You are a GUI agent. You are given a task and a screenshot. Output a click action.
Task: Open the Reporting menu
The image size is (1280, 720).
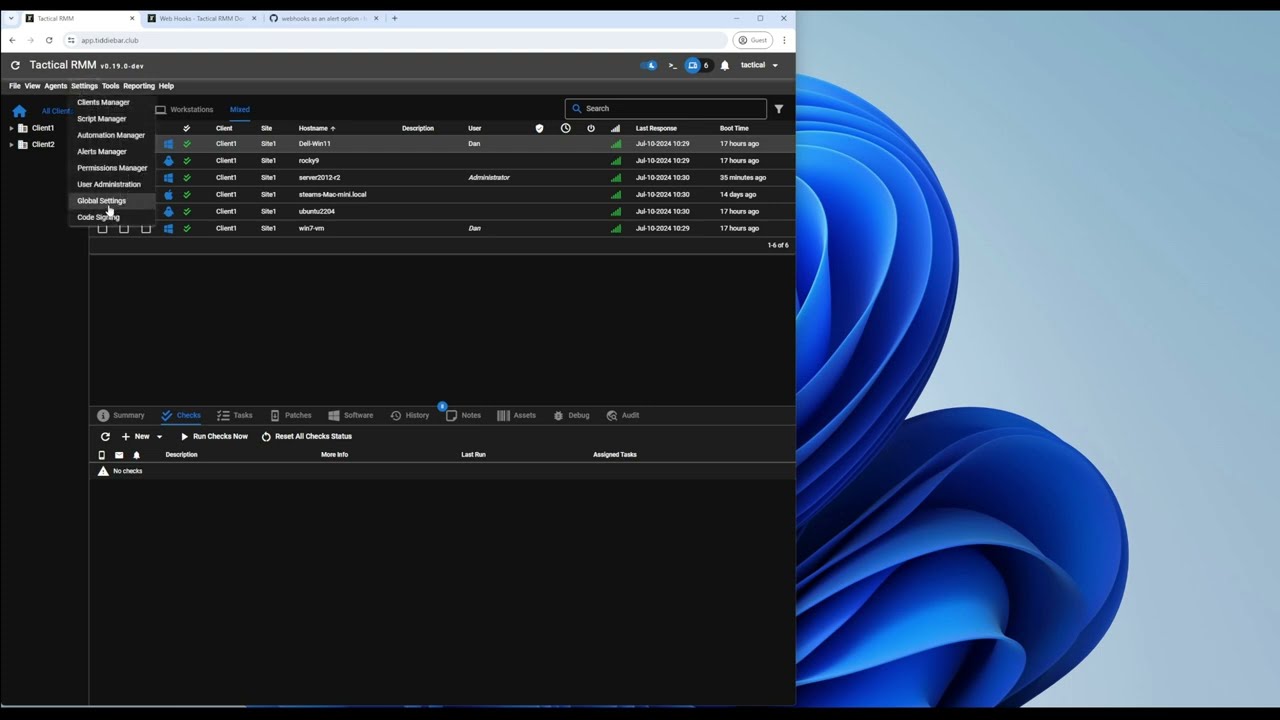pos(139,86)
